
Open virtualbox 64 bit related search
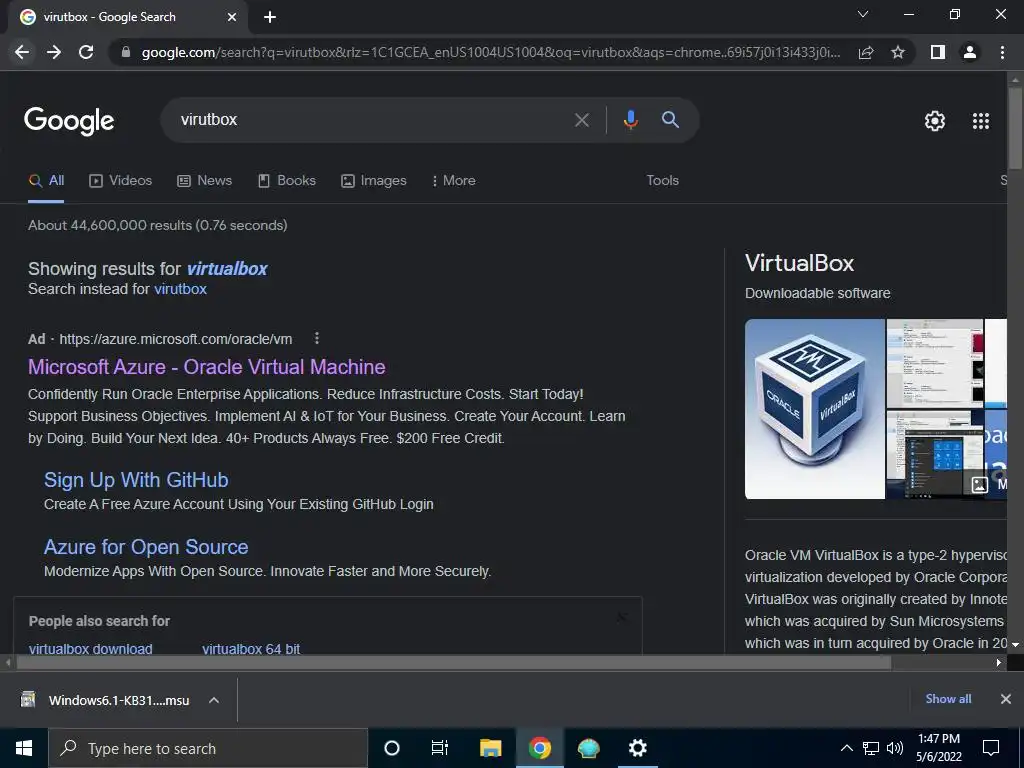click(251, 649)
